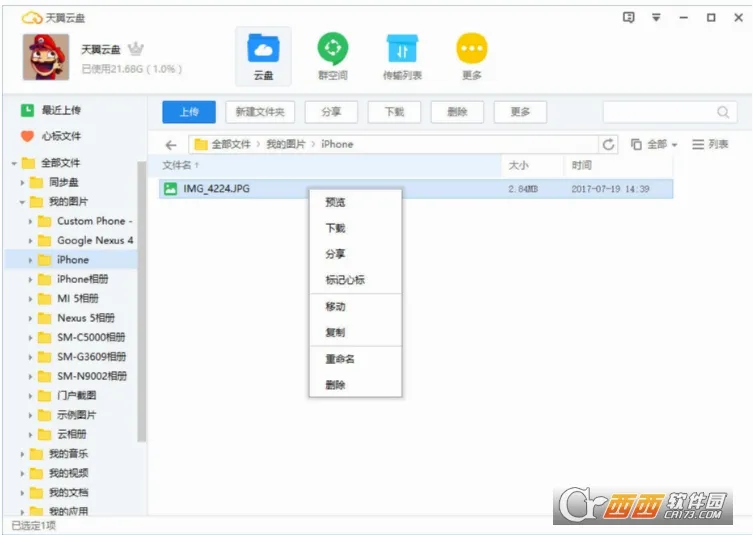Expand the iPhone相册 folder node
This screenshot has height=535, width=753.
tap(30, 279)
